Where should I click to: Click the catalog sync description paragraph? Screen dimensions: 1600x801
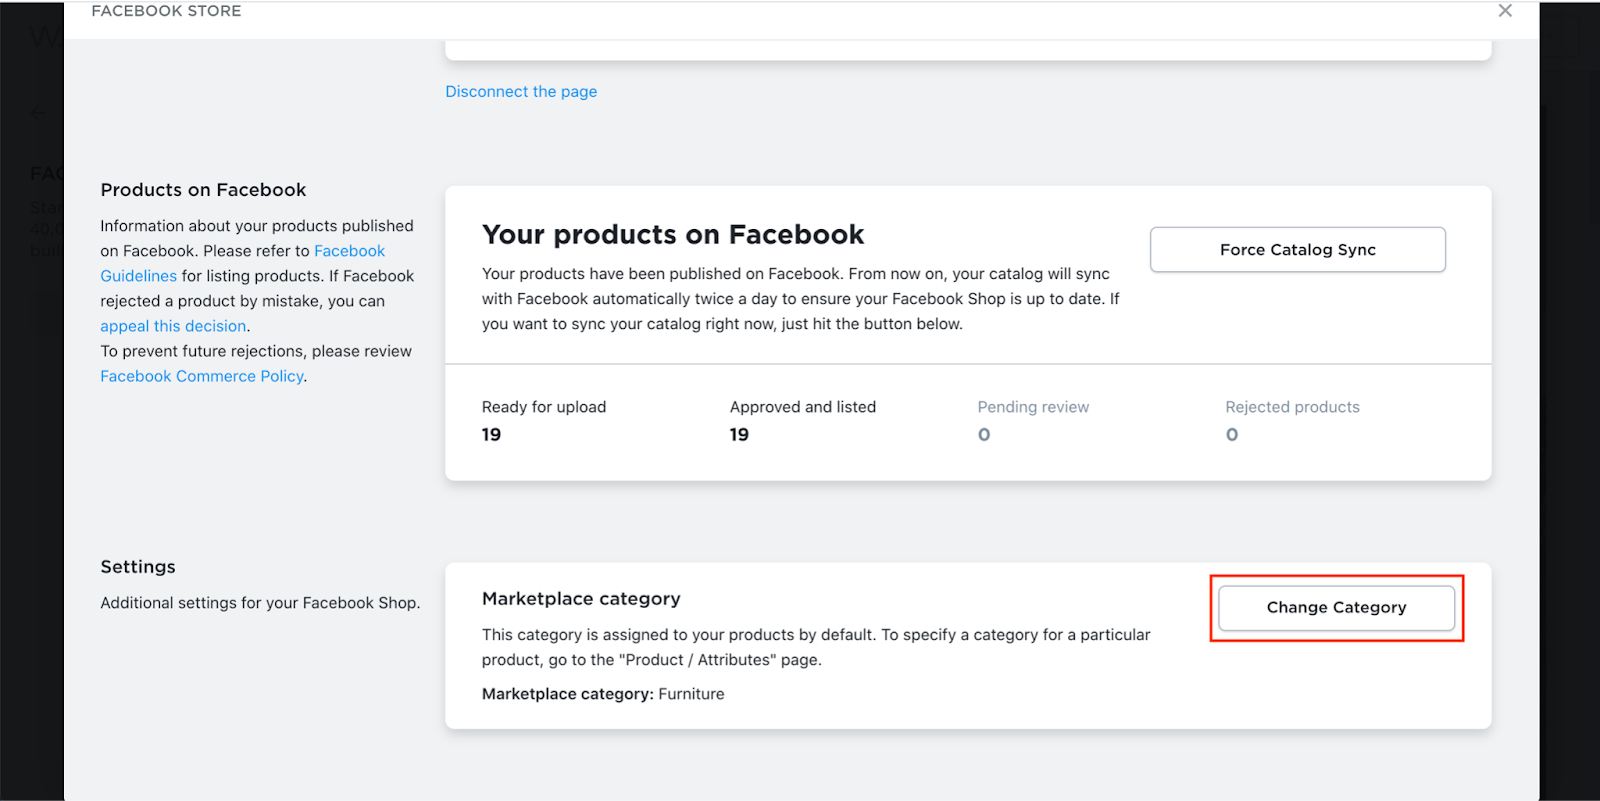coord(800,299)
